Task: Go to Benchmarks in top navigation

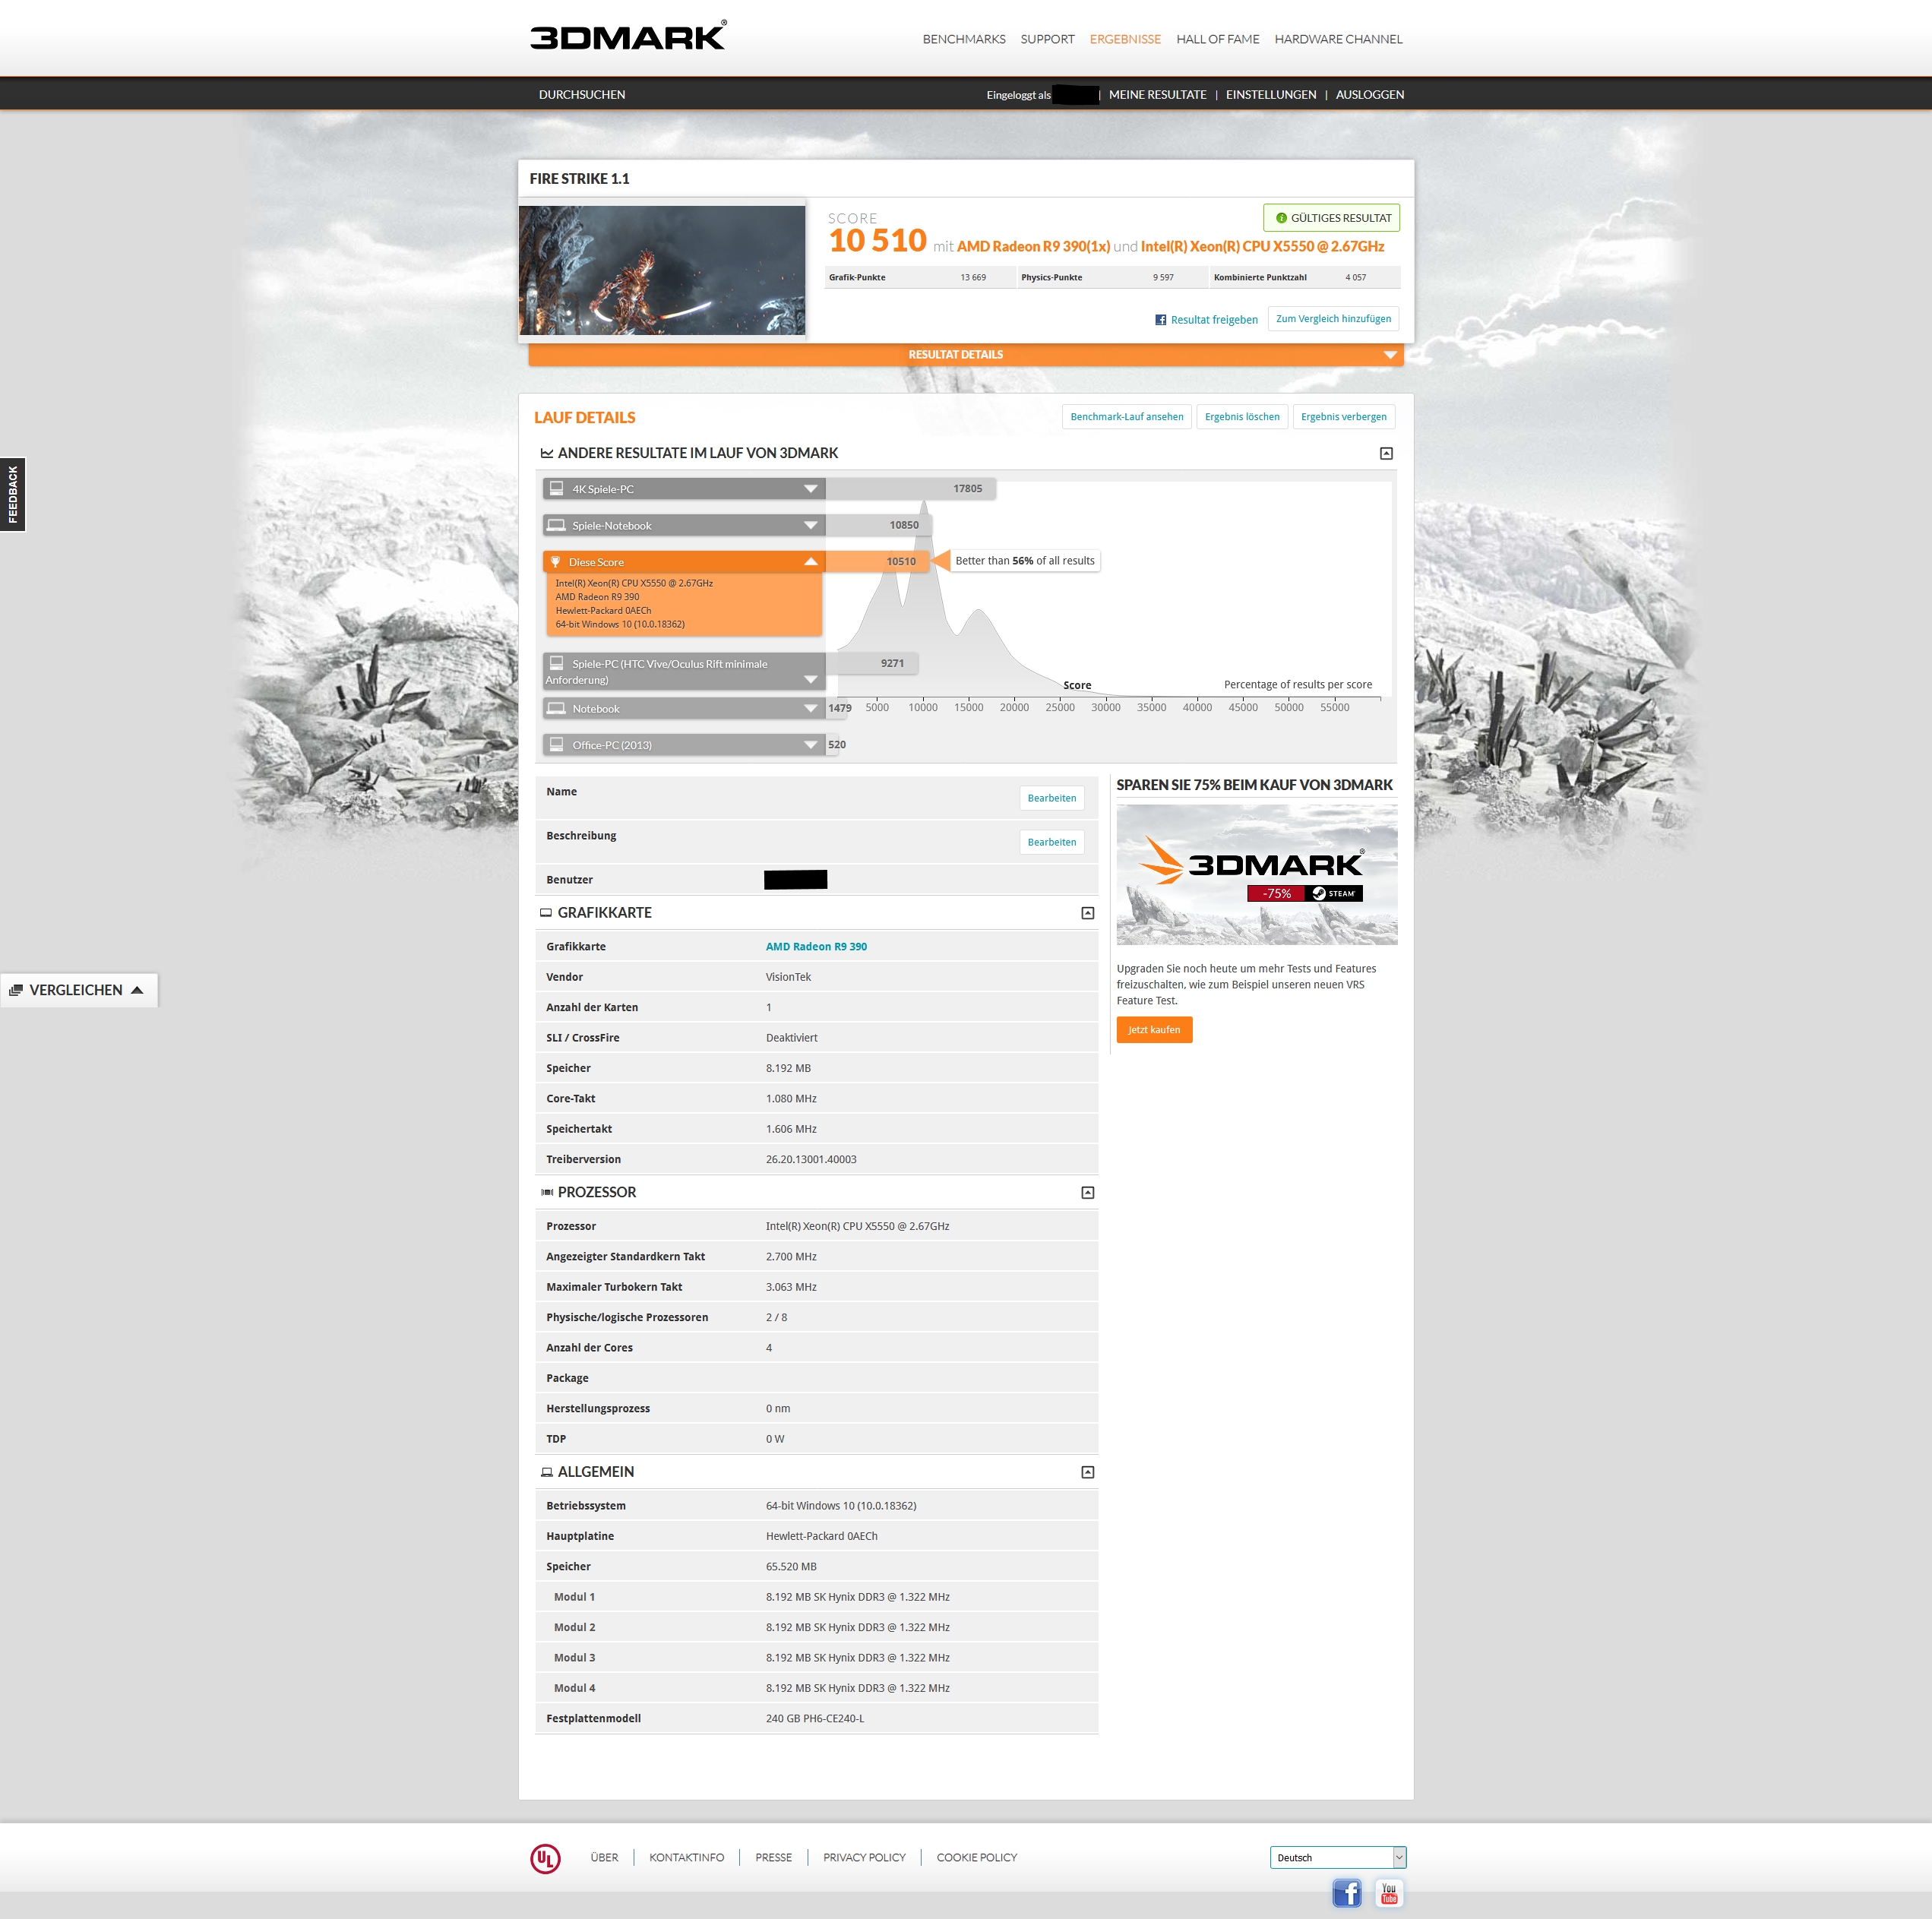Action: [963, 39]
